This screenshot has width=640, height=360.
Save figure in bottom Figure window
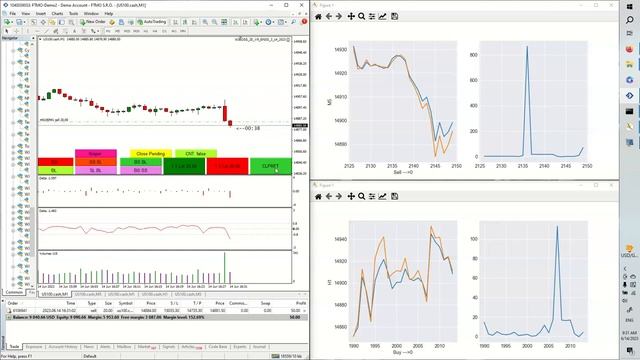[x=394, y=196]
